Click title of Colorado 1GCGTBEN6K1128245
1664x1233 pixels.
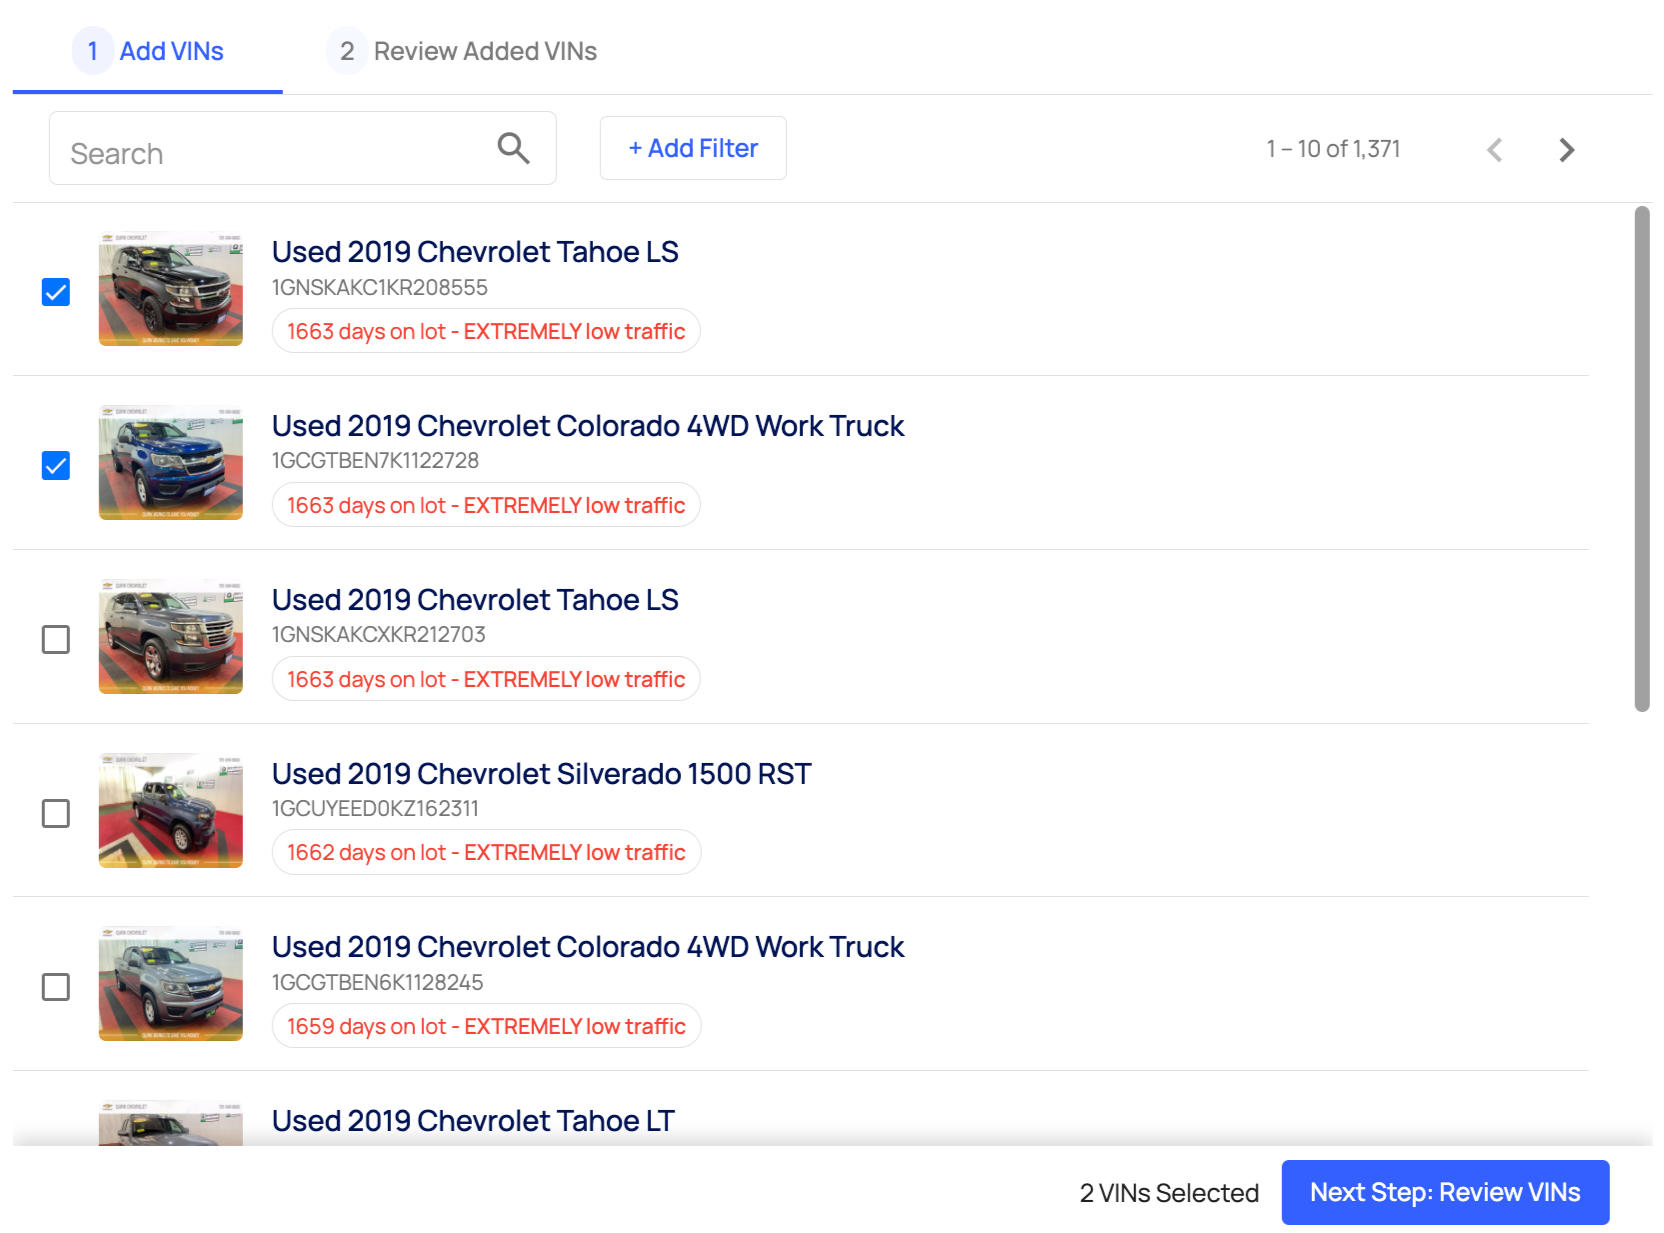[588, 947]
